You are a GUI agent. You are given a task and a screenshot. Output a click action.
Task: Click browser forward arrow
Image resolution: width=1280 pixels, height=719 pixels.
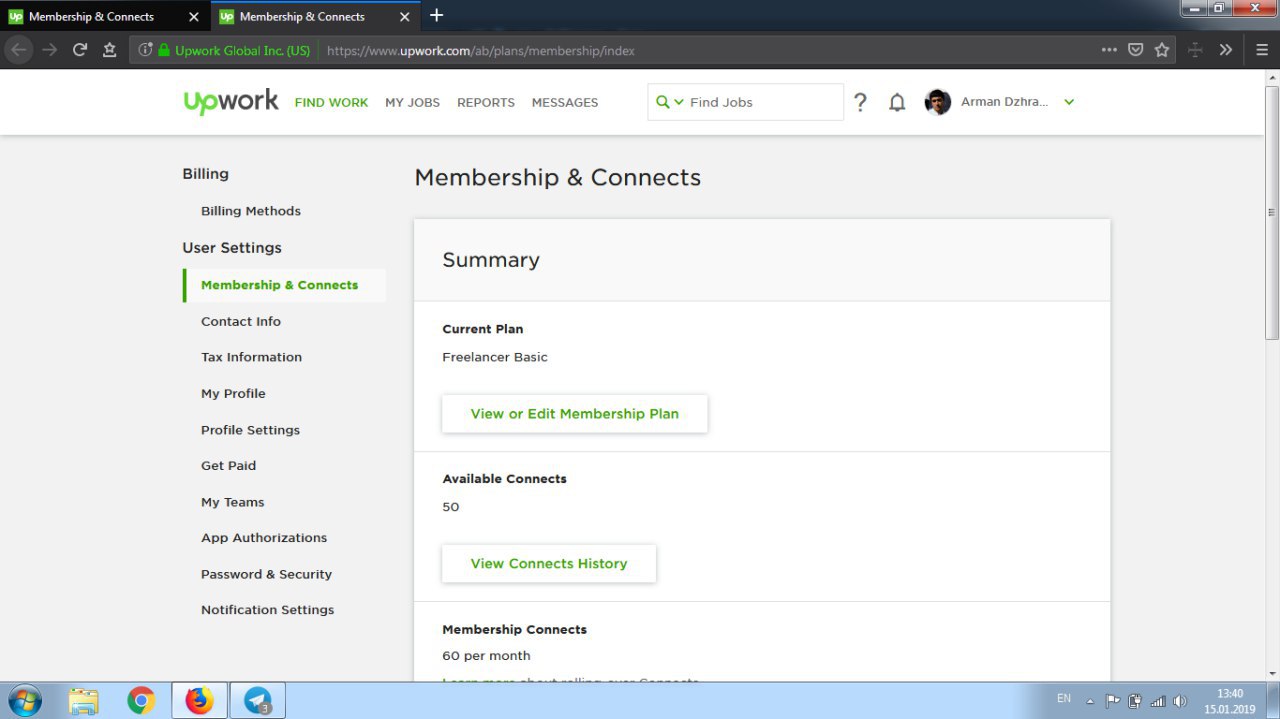coord(49,50)
